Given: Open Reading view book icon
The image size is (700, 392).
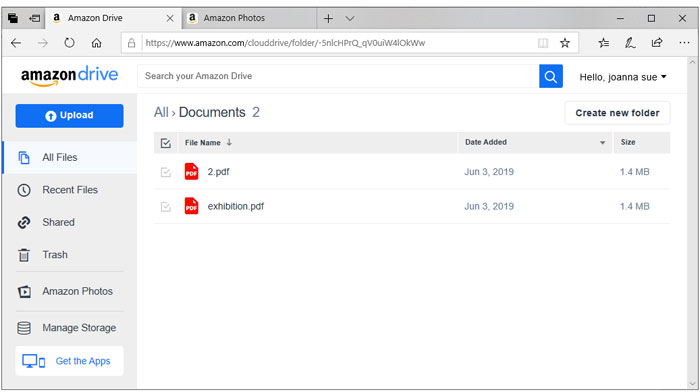Looking at the screenshot, I should (x=543, y=43).
